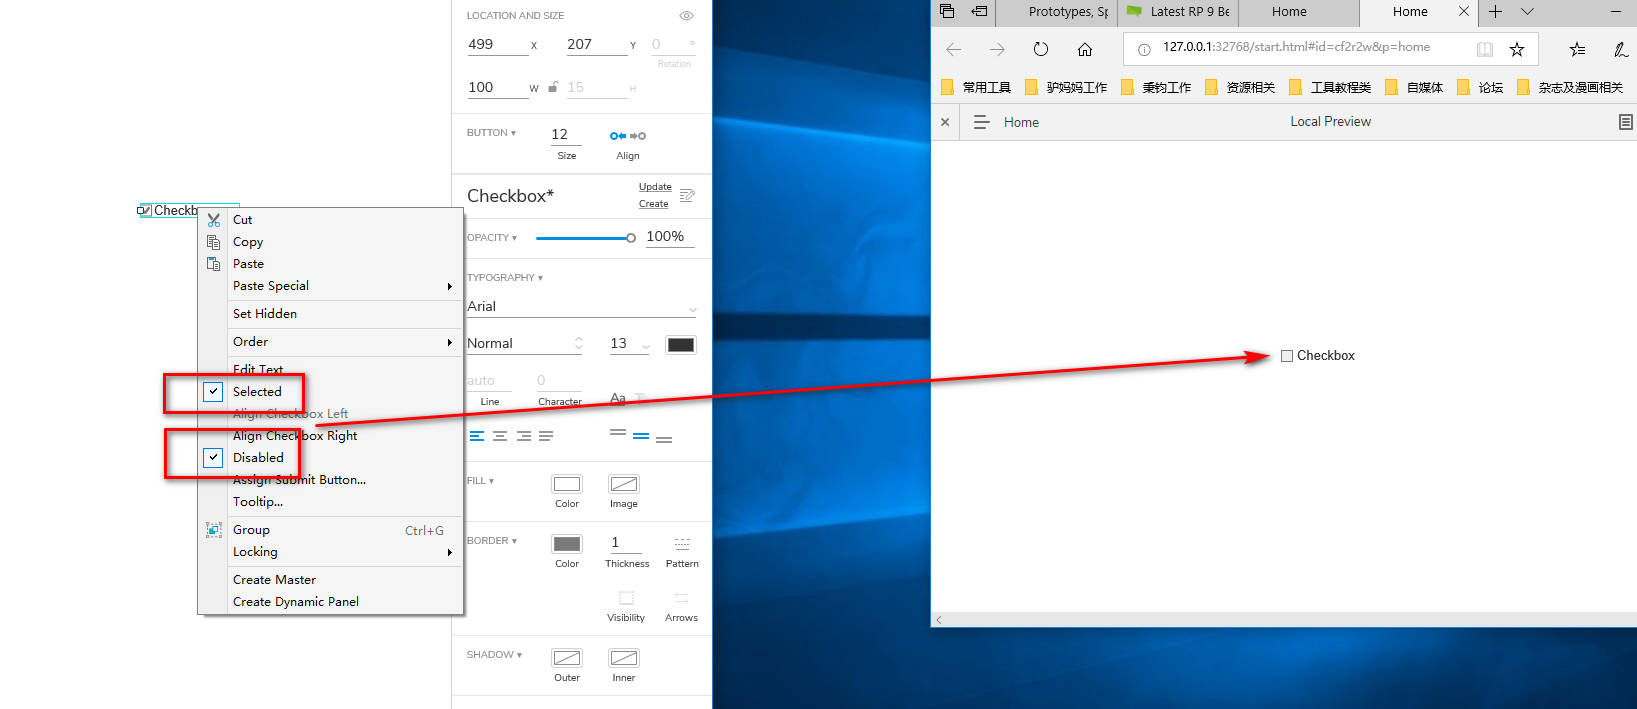The height and width of the screenshot is (709, 1637).
Task: Click the Create style link
Action: pos(653,204)
